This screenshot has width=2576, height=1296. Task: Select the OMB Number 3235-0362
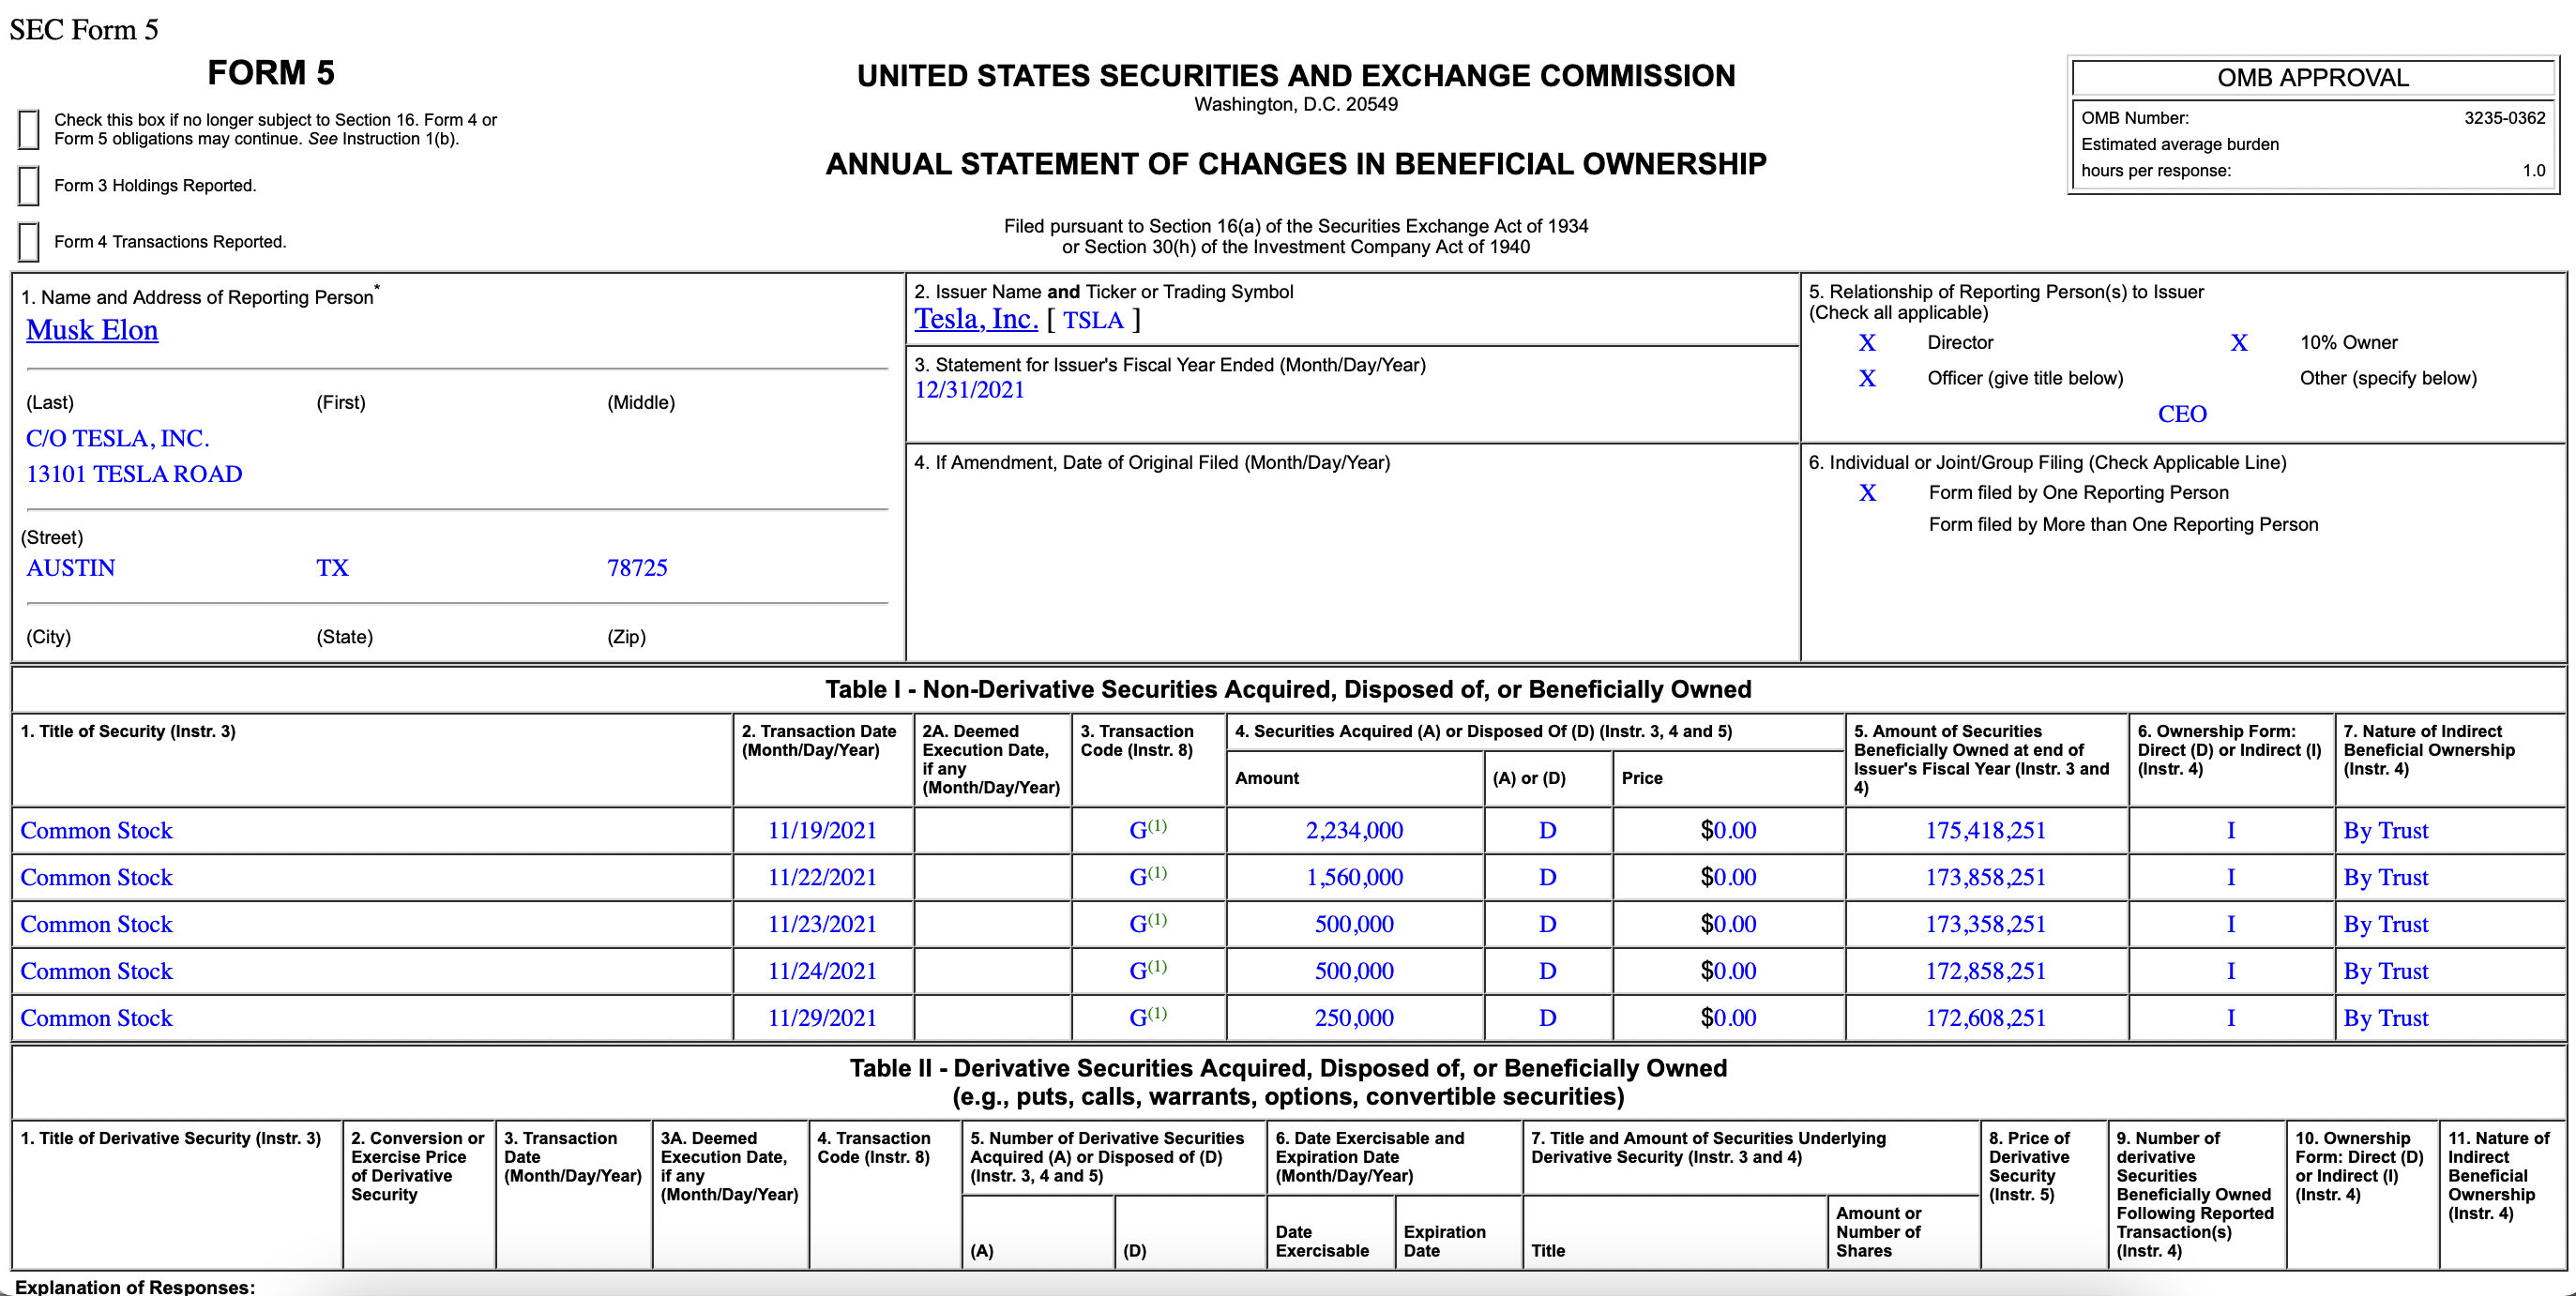click(2504, 118)
